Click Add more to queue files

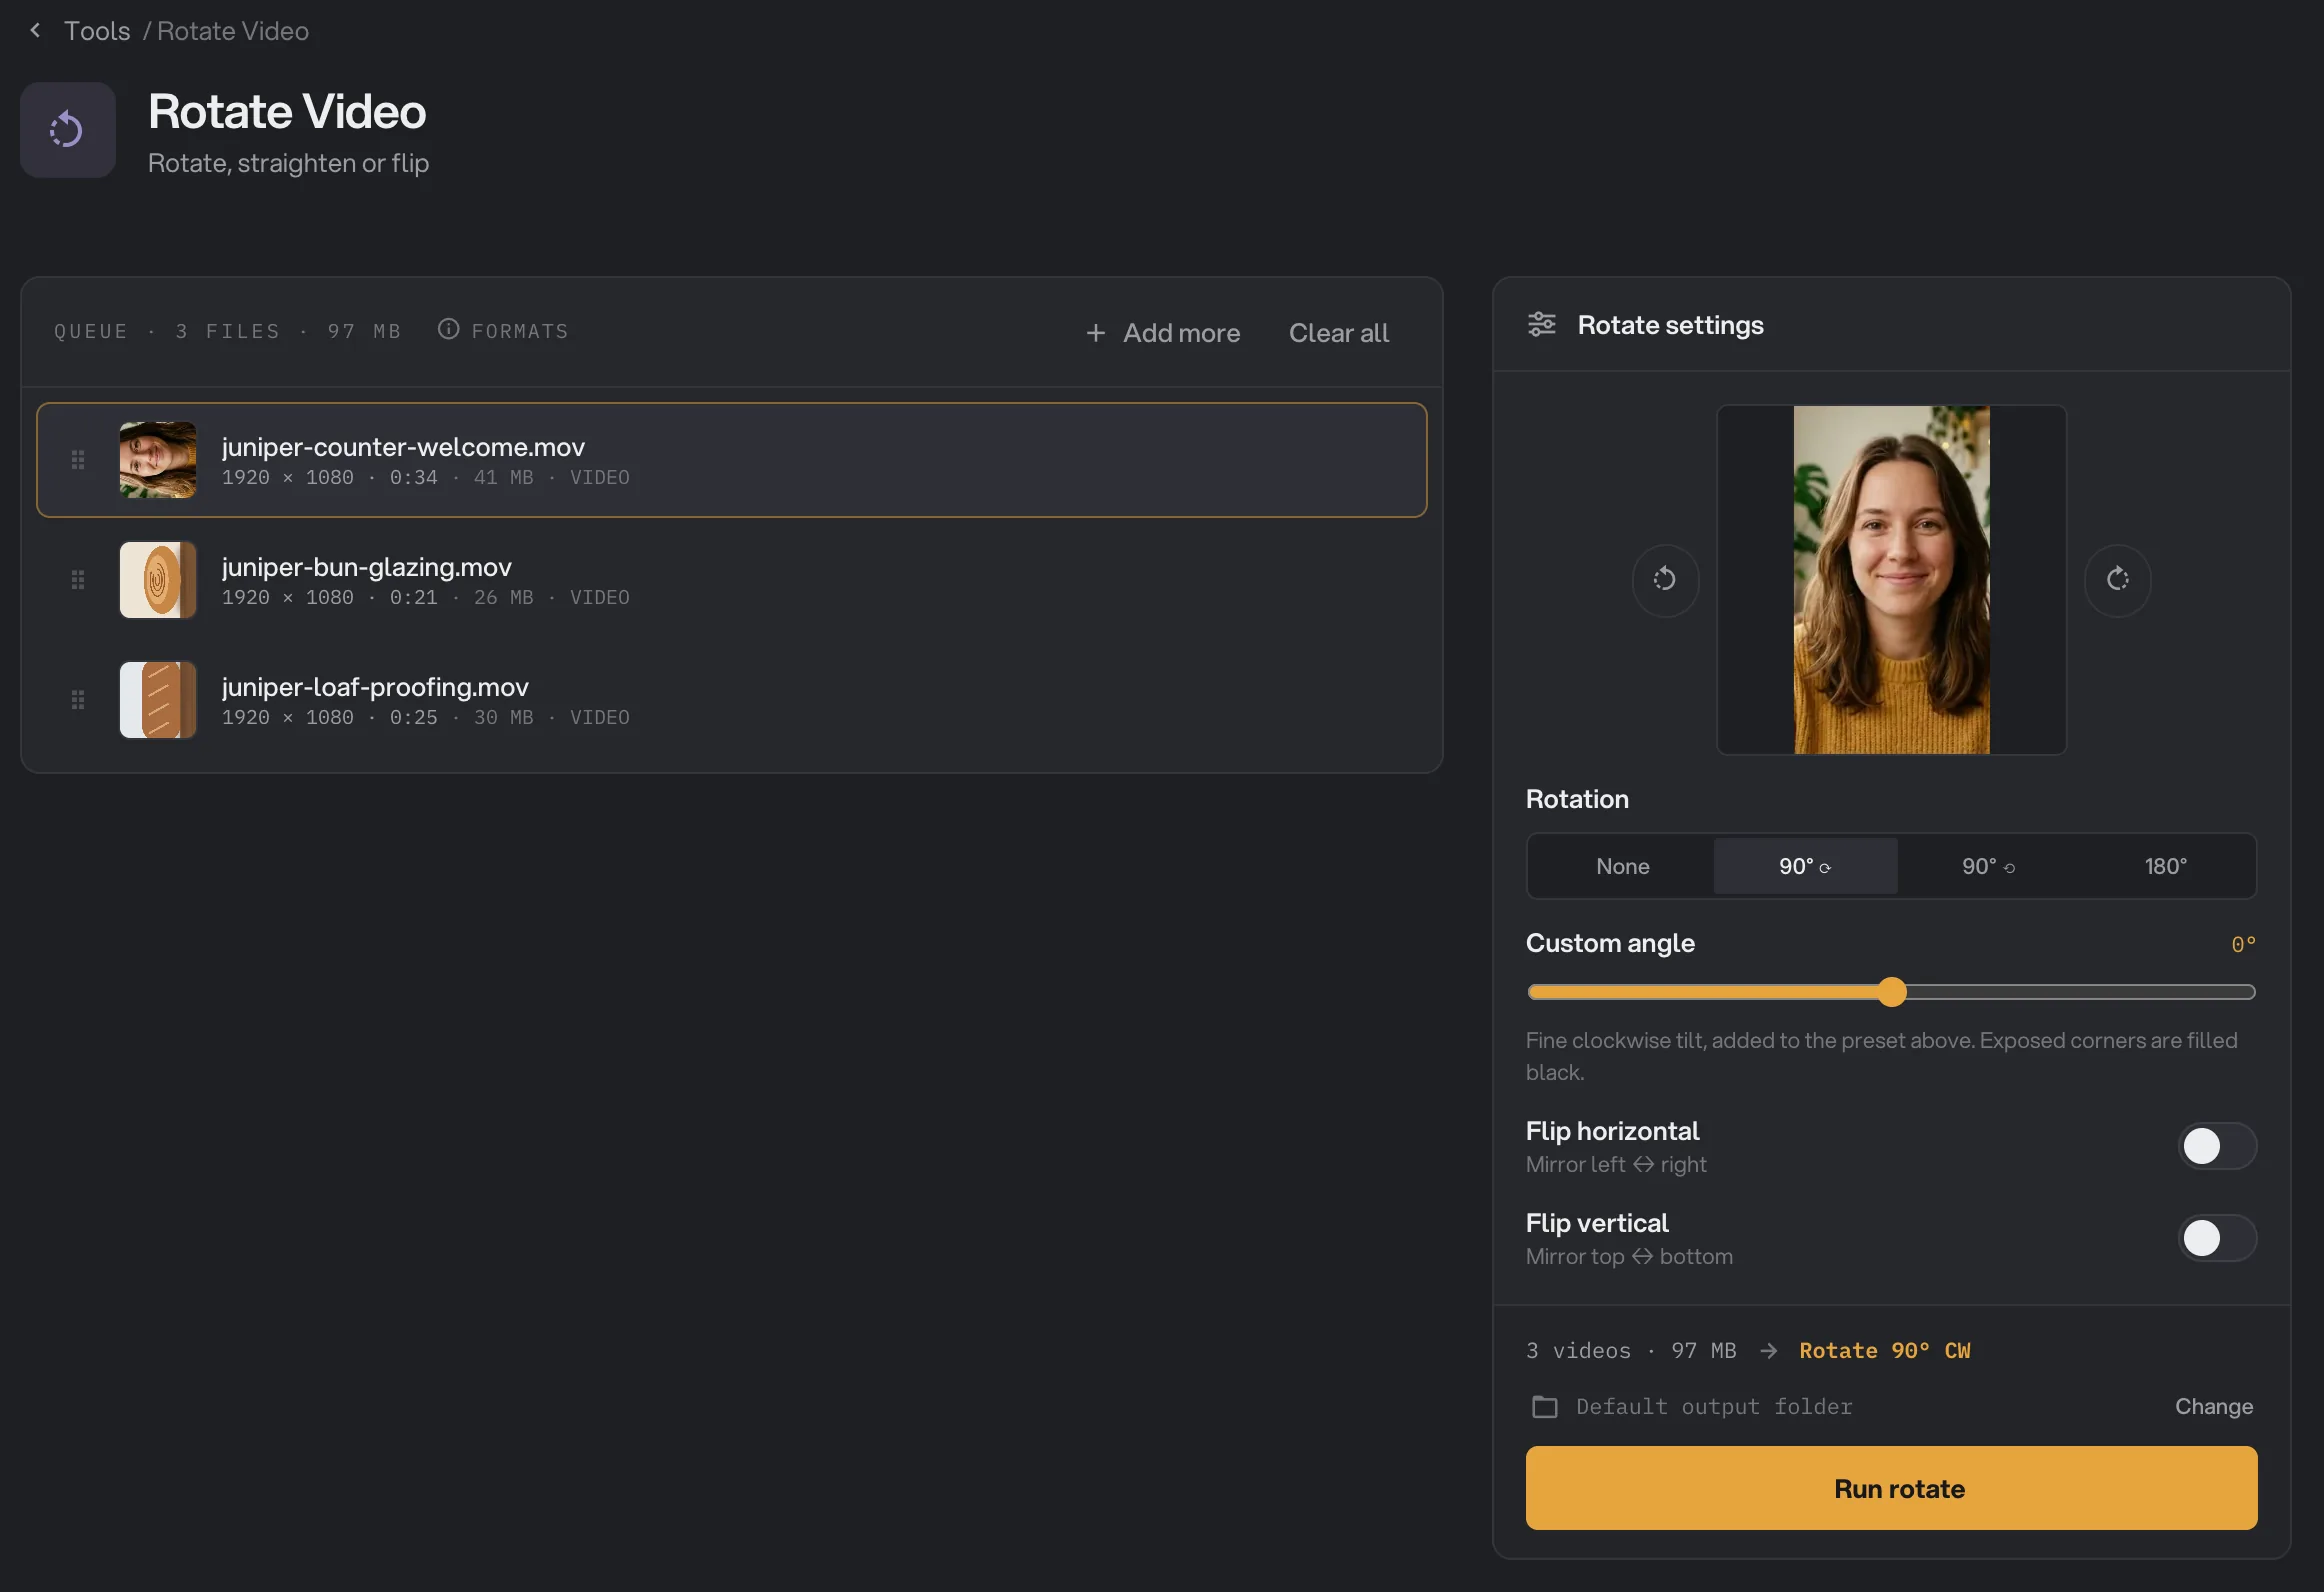pos(1162,333)
